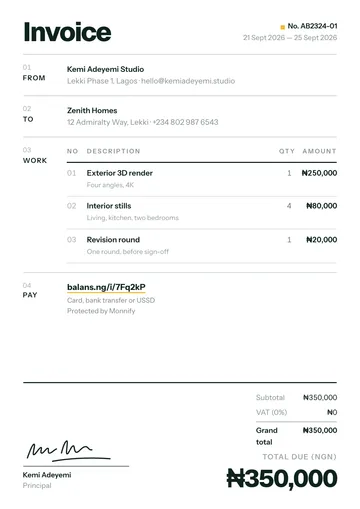Click the DESCRIPTION column header
Screen dimensions: 360x509
tap(113, 151)
